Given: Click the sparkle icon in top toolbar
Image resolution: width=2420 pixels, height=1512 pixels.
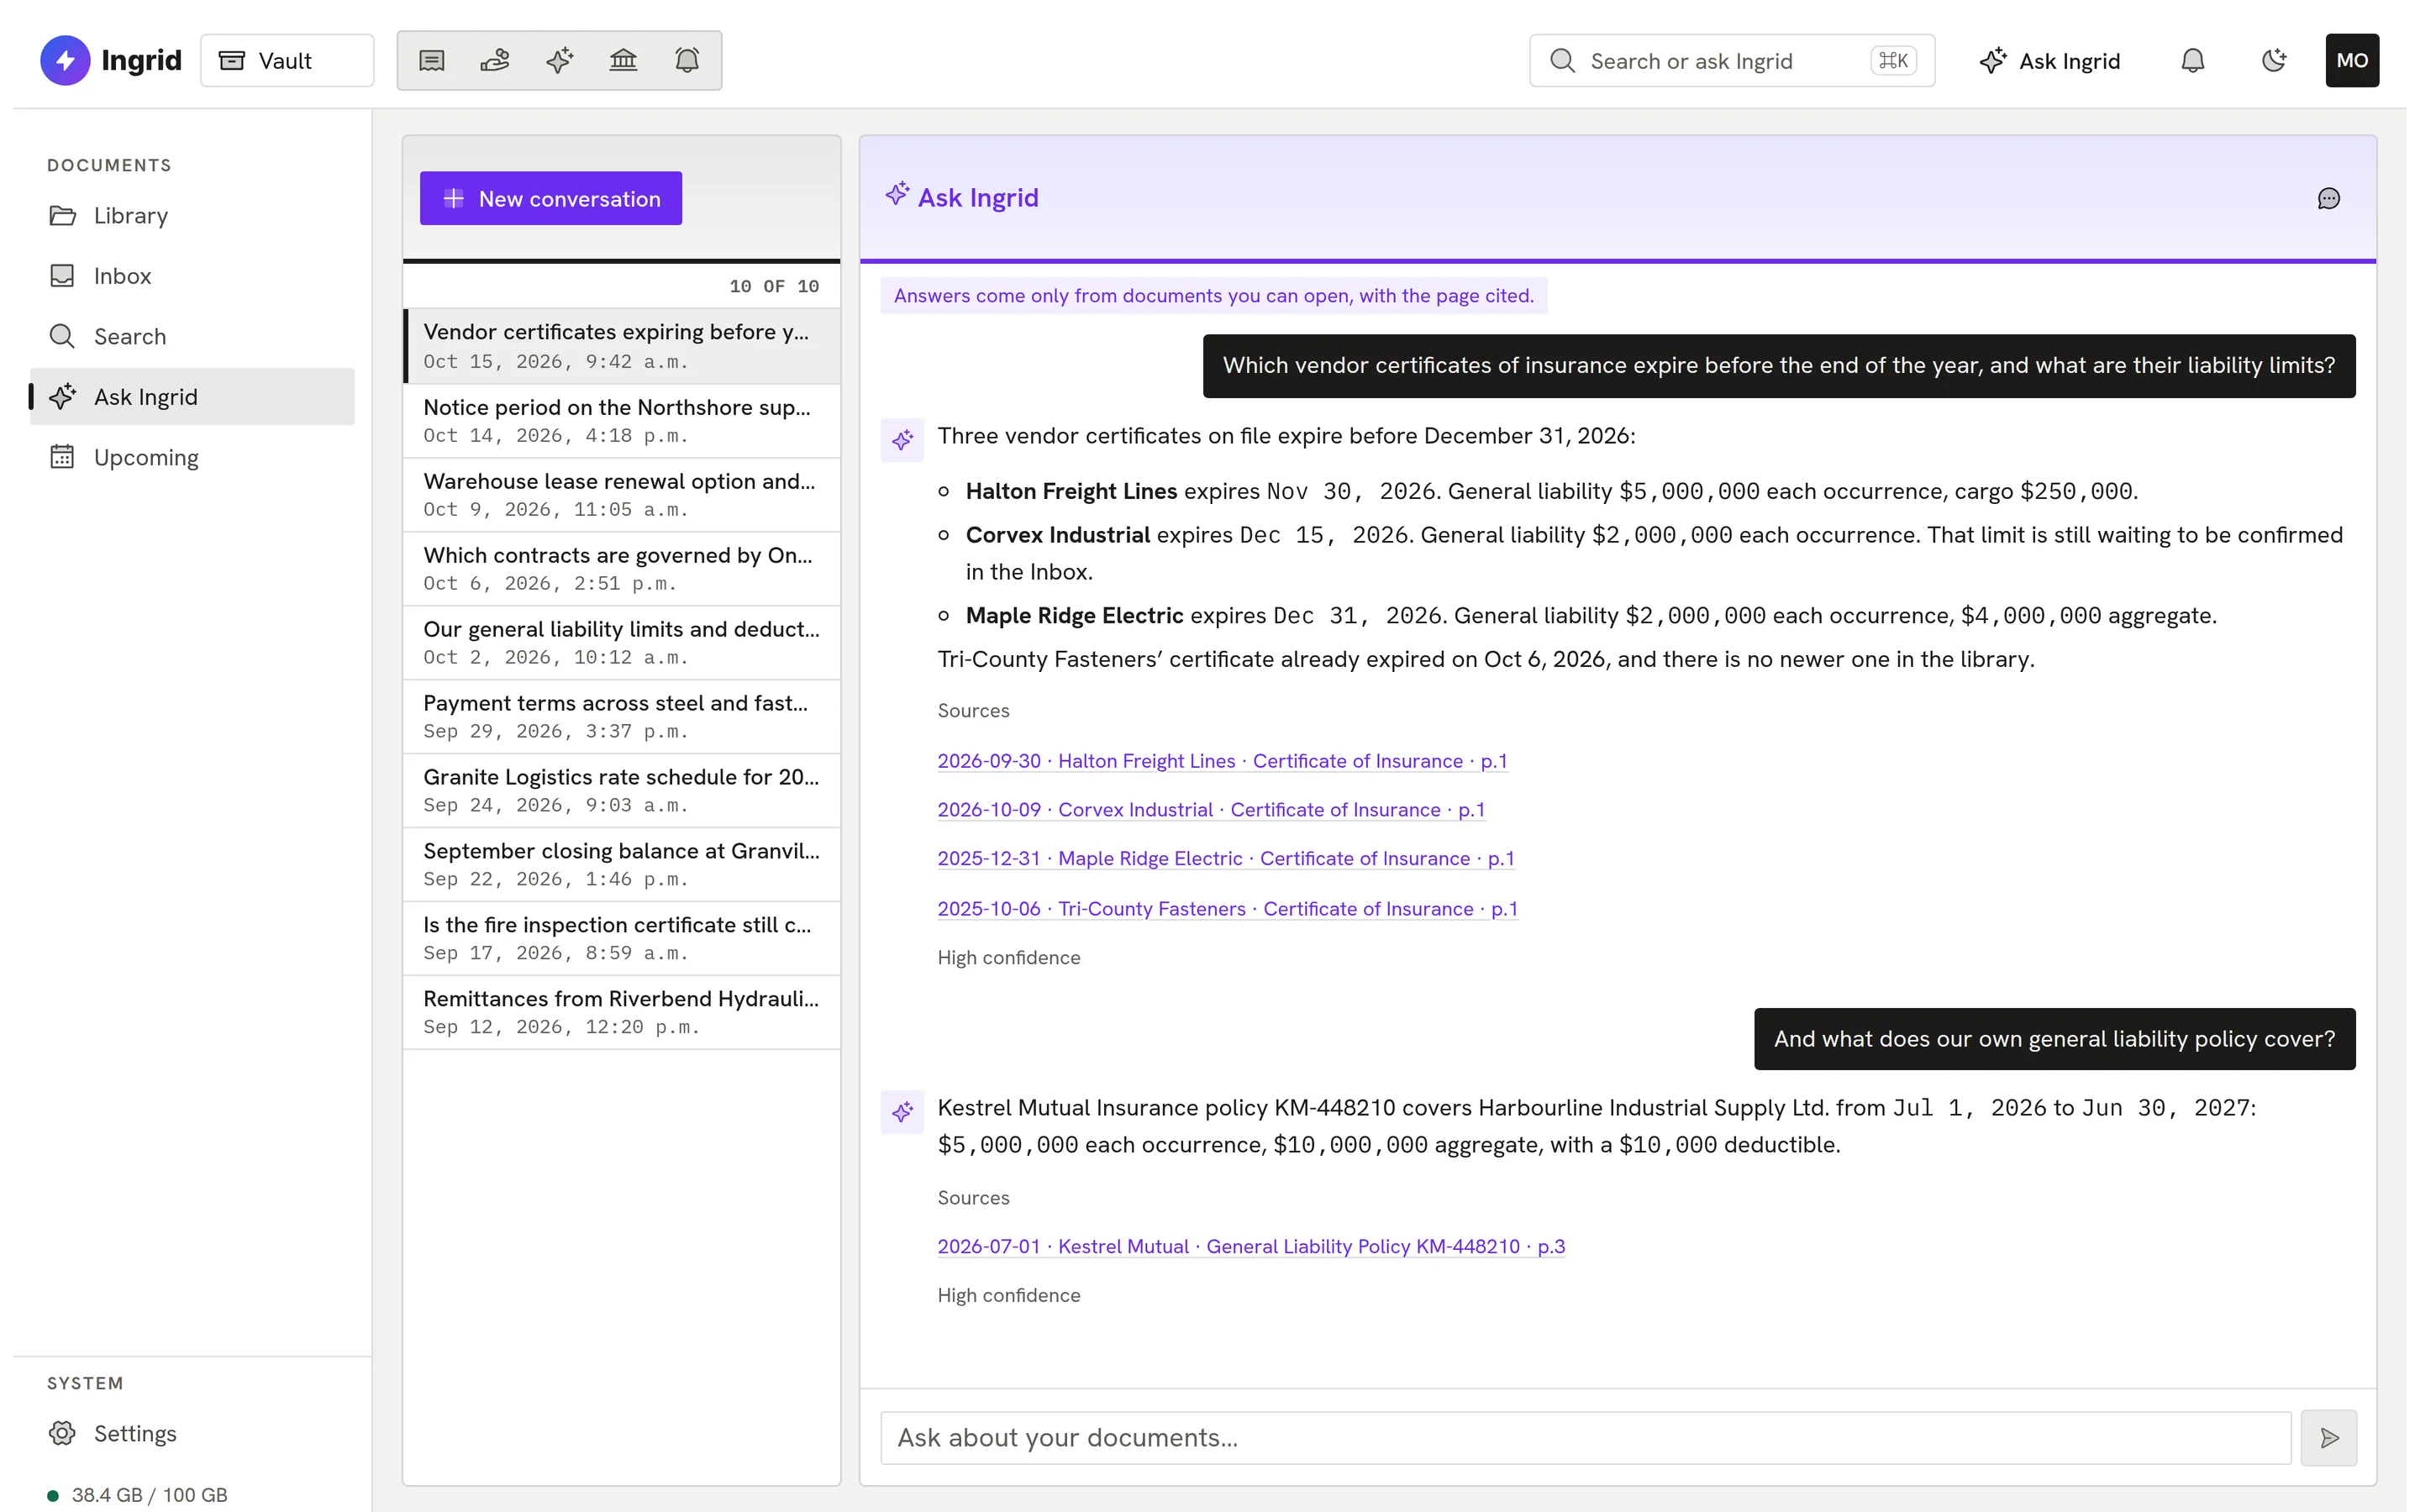Looking at the screenshot, I should 559,61.
